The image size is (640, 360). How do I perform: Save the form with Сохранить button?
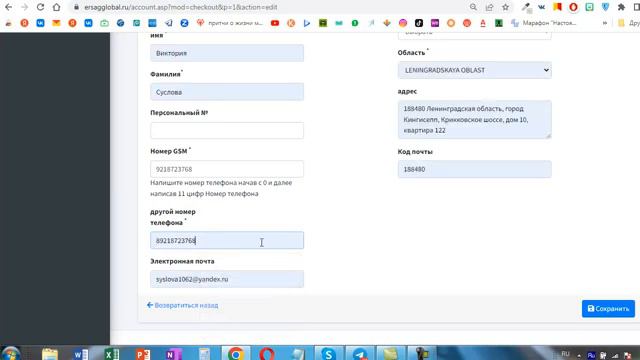608,309
